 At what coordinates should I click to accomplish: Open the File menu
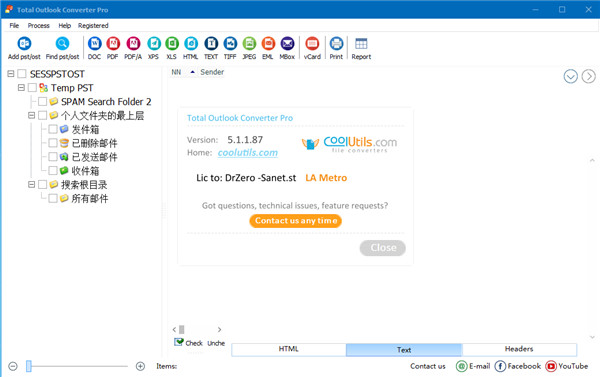pos(14,26)
